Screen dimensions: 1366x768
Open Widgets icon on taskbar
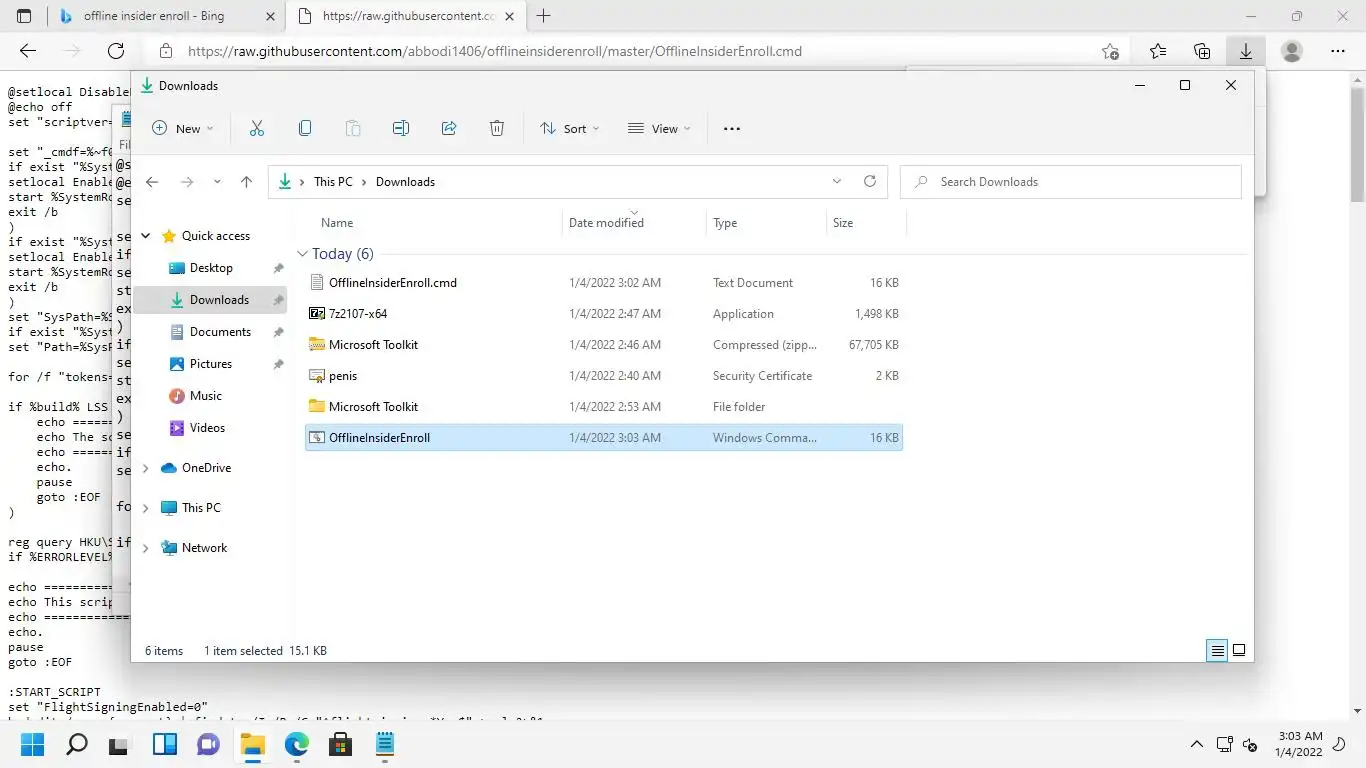point(164,745)
